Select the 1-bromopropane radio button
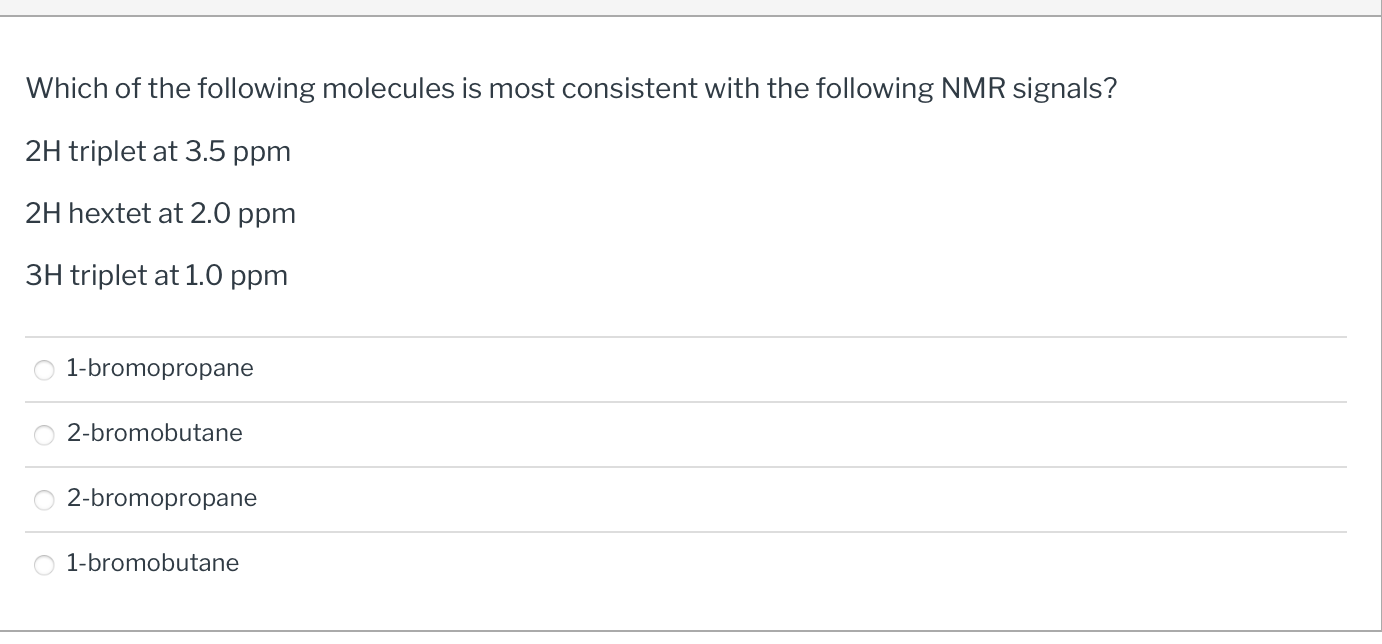1382x644 pixels. pos(44,369)
